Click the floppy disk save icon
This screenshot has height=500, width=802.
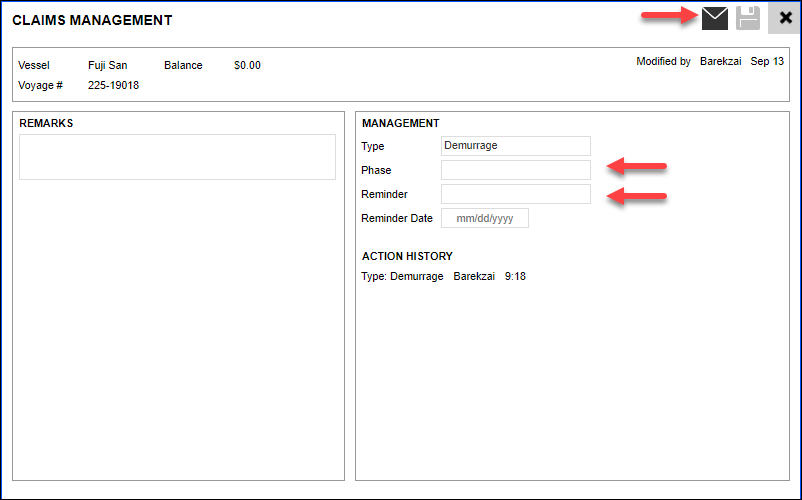click(x=748, y=18)
